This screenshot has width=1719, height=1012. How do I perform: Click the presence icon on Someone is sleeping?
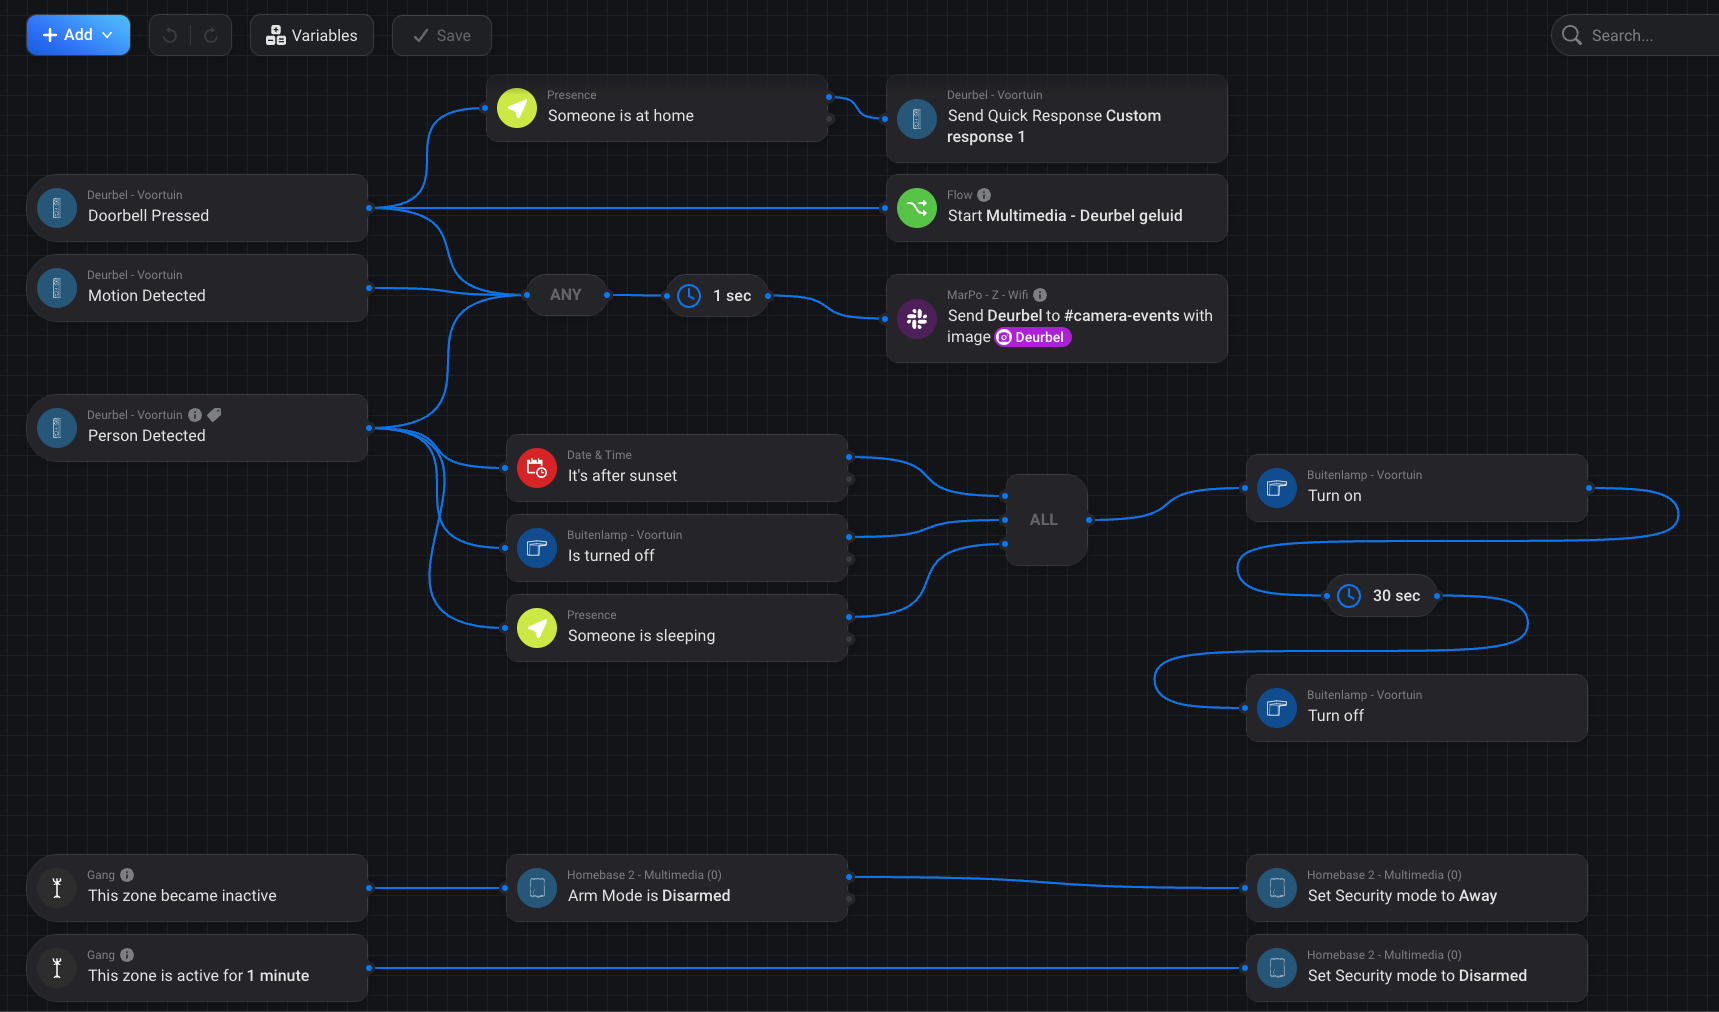click(x=537, y=628)
